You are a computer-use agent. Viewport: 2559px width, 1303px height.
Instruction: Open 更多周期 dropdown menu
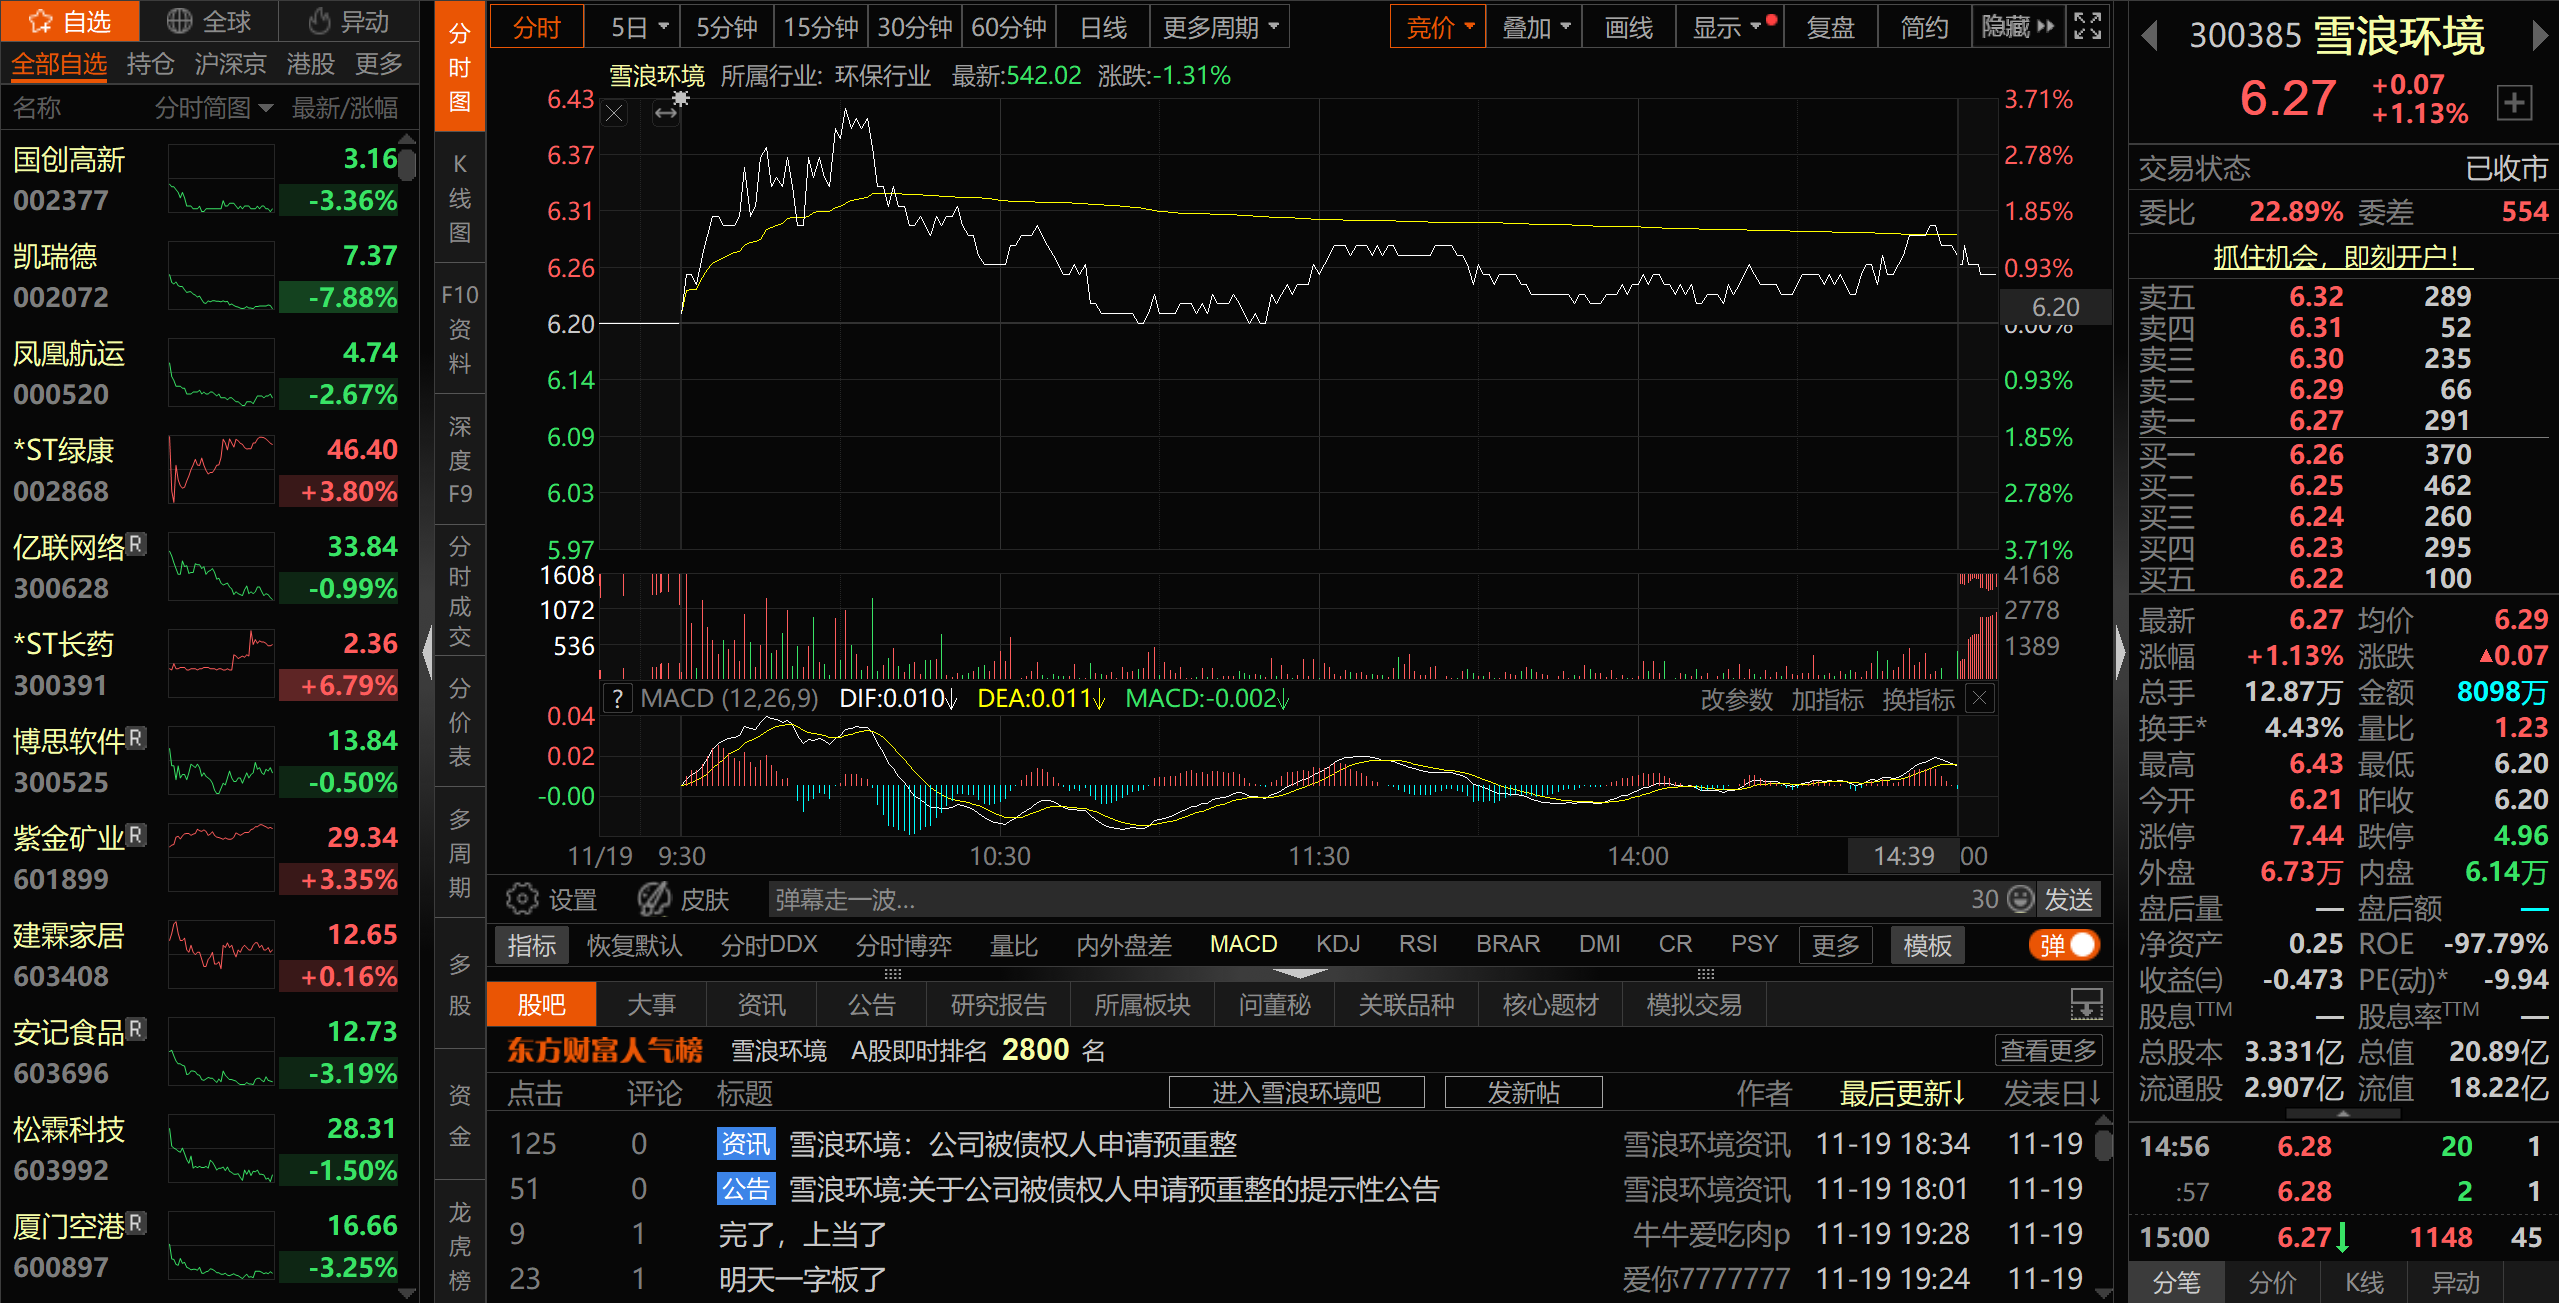[1220, 27]
